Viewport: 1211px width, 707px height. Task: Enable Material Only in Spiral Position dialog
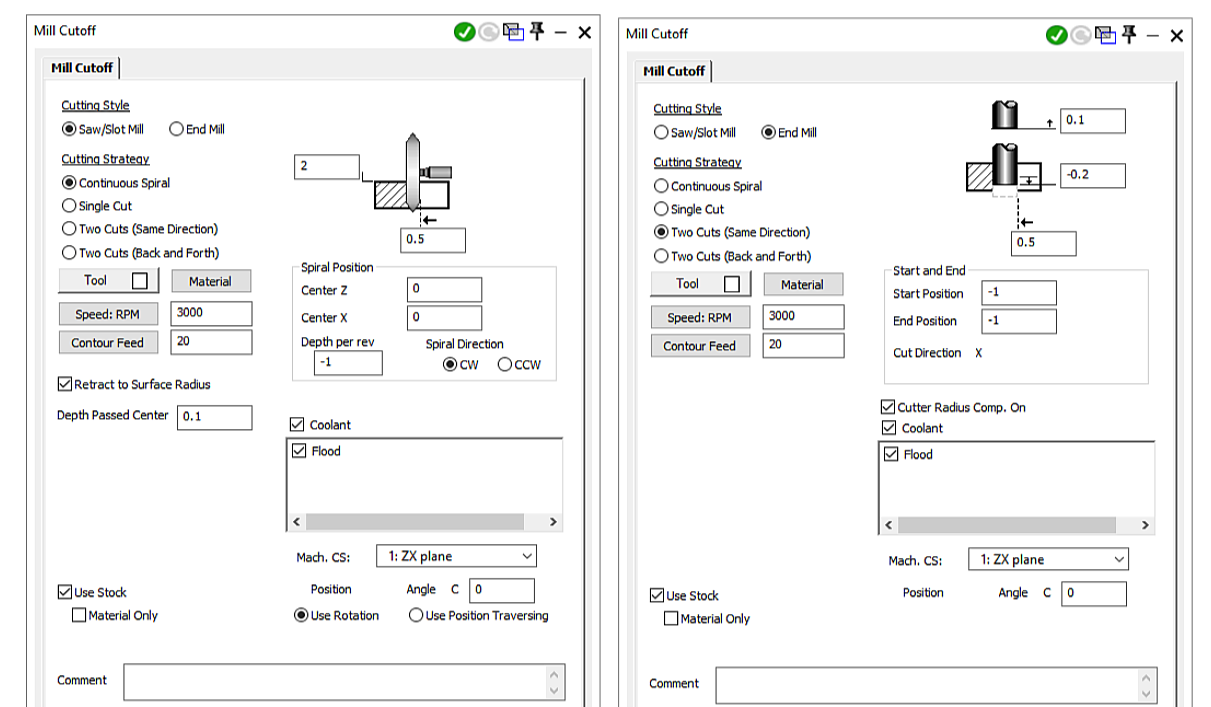tap(115, 616)
